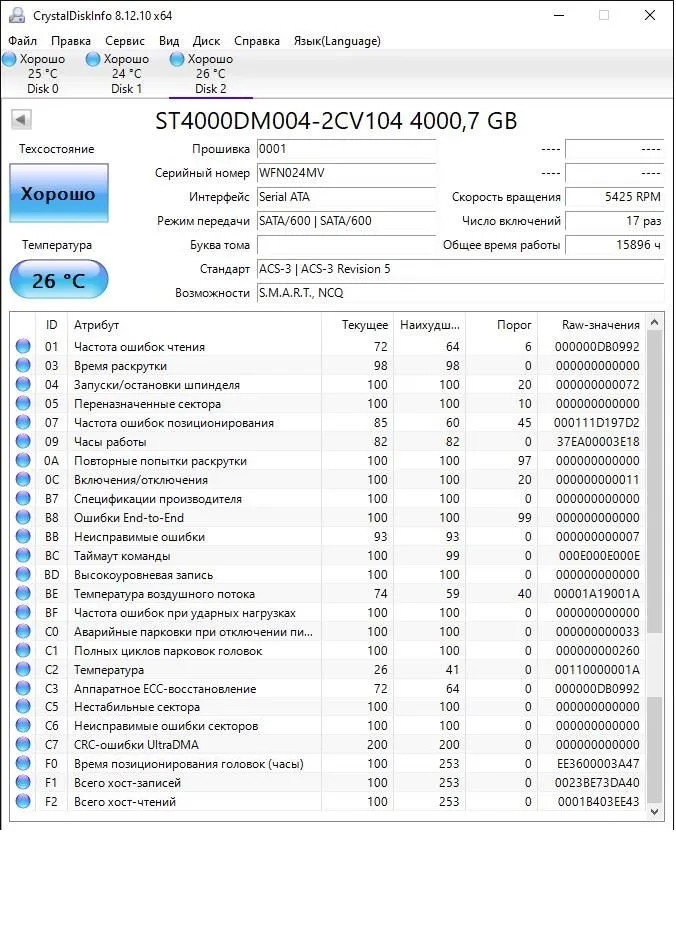The height and width of the screenshot is (936, 676).
Task: Click raw value 37EA00003E18
Action: (x=598, y=442)
